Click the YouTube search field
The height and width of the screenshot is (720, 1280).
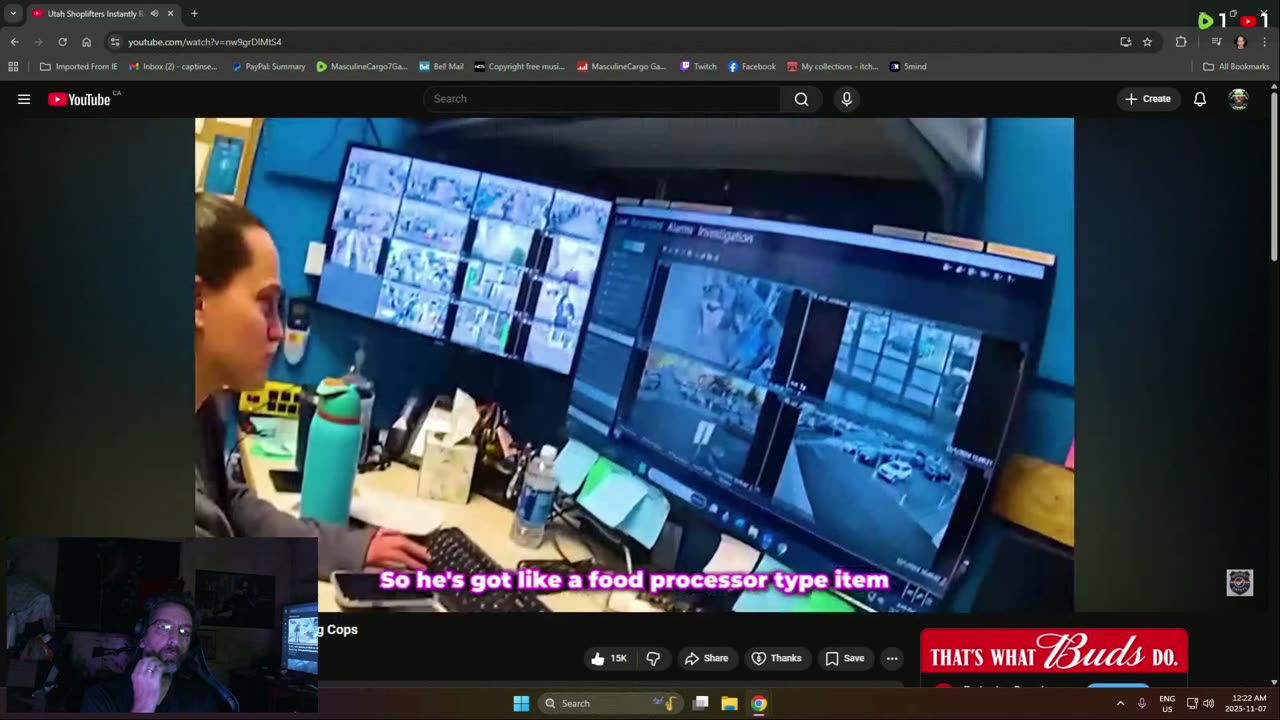(602, 99)
